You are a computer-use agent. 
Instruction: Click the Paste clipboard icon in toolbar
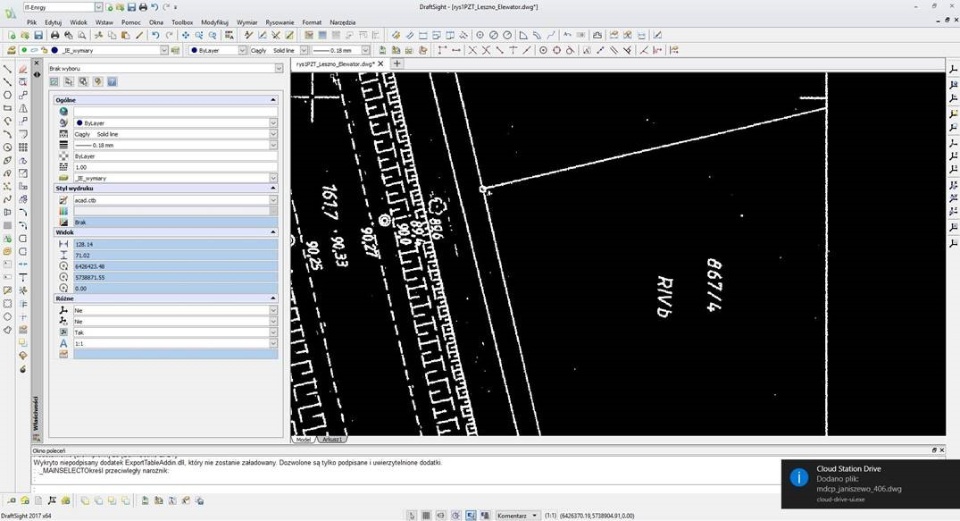(126, 36)
